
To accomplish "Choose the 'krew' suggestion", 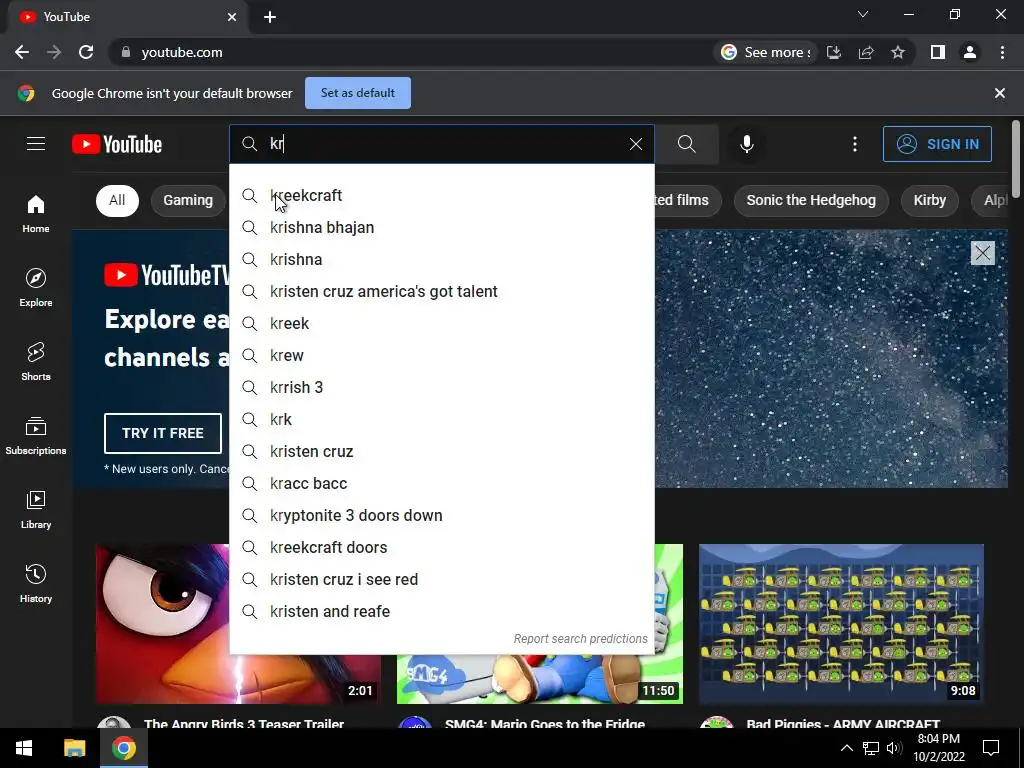I will coord(442,355).
